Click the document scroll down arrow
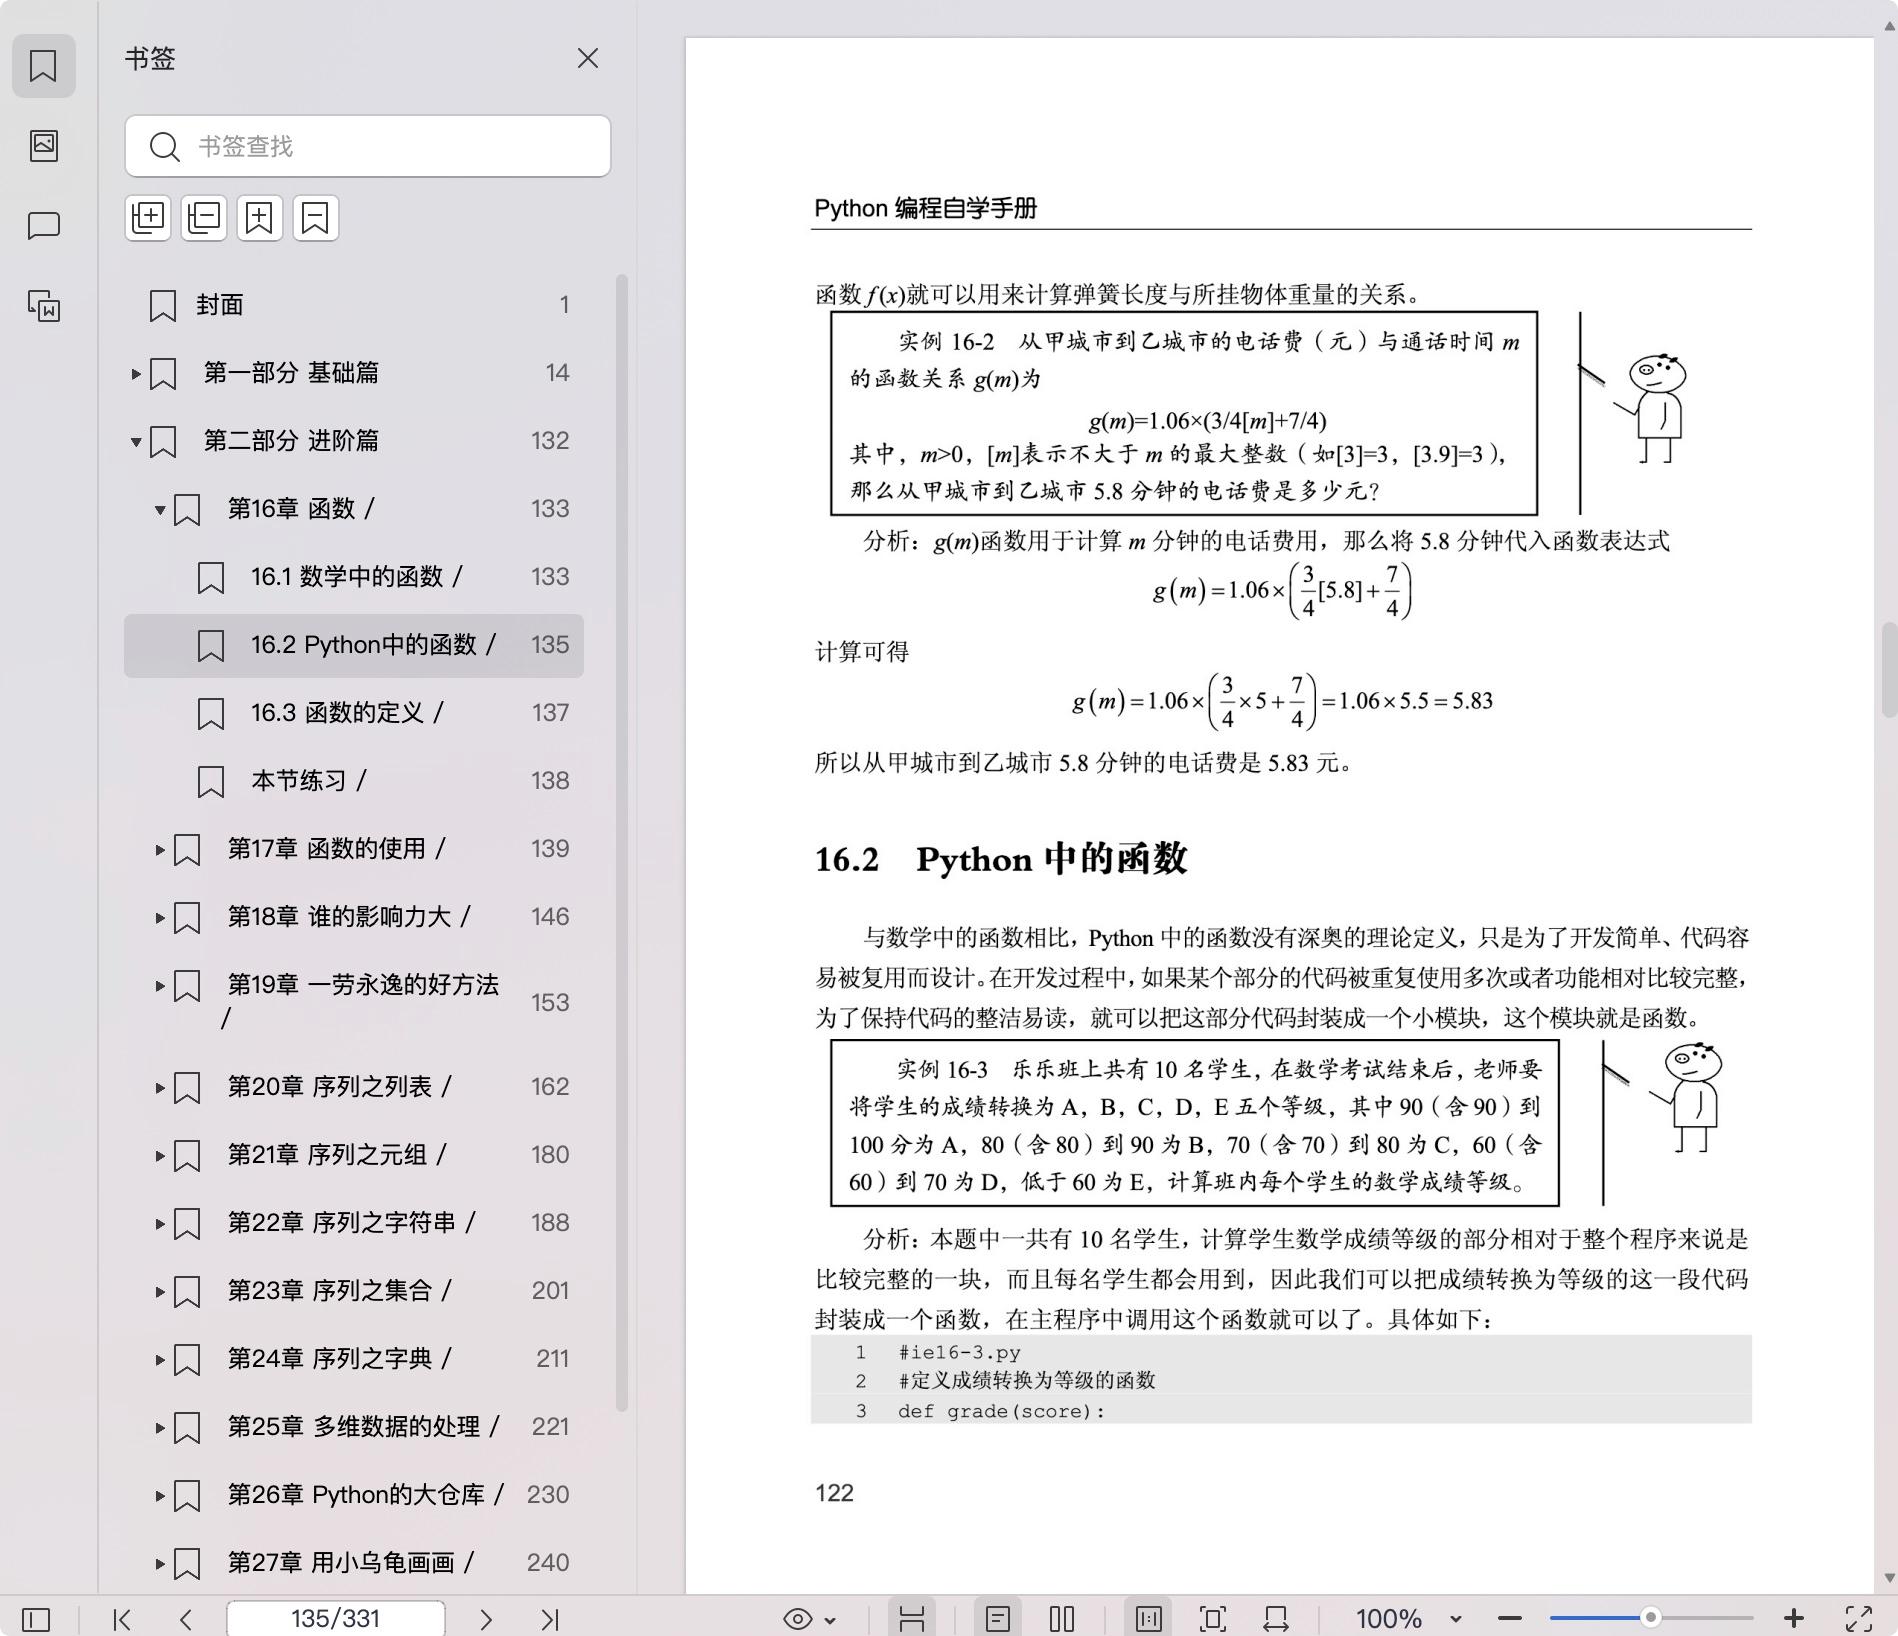Screen dimensions: 1898x1636 1889,1578
